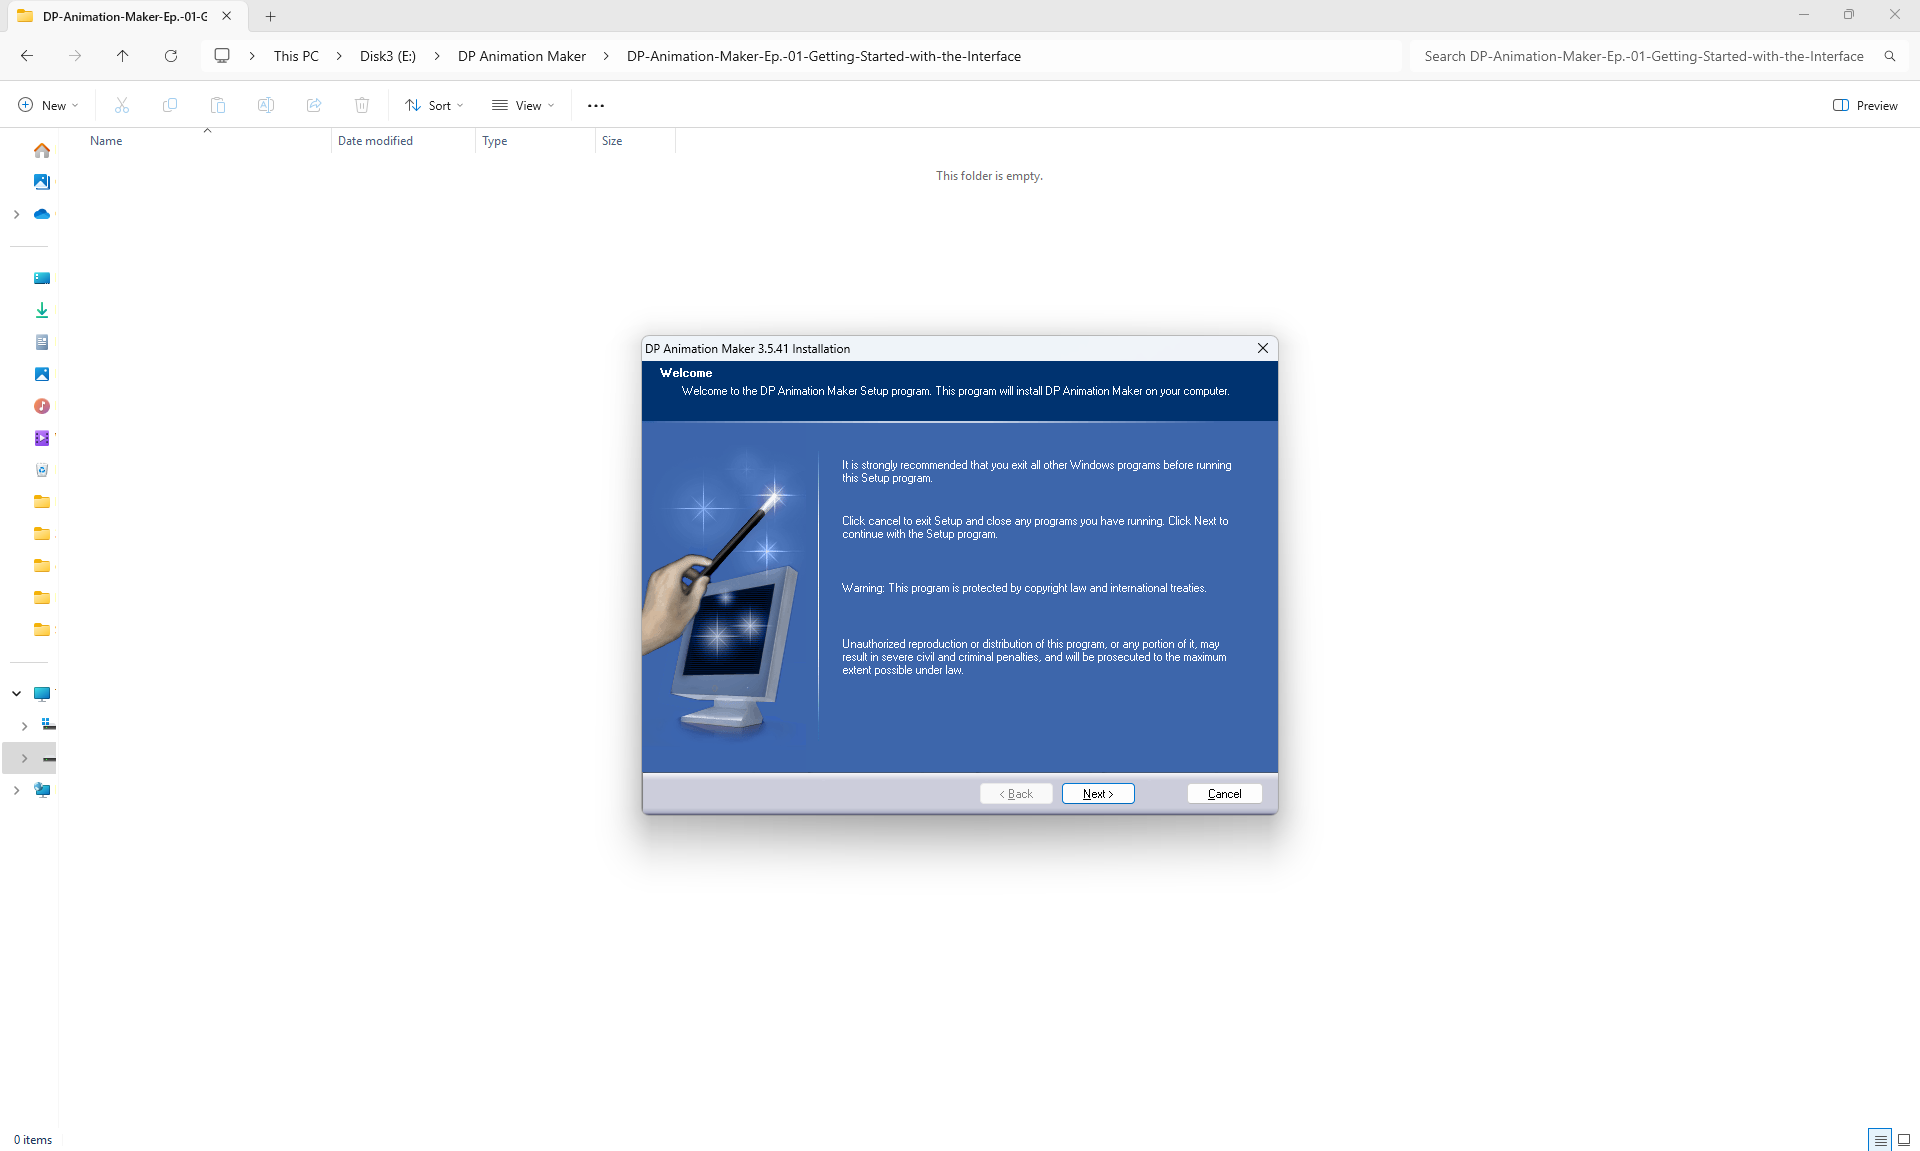Open Recycle Bin from the sidebar
This screenshot has width=1920, height=1151.
(x=42, y=470)
